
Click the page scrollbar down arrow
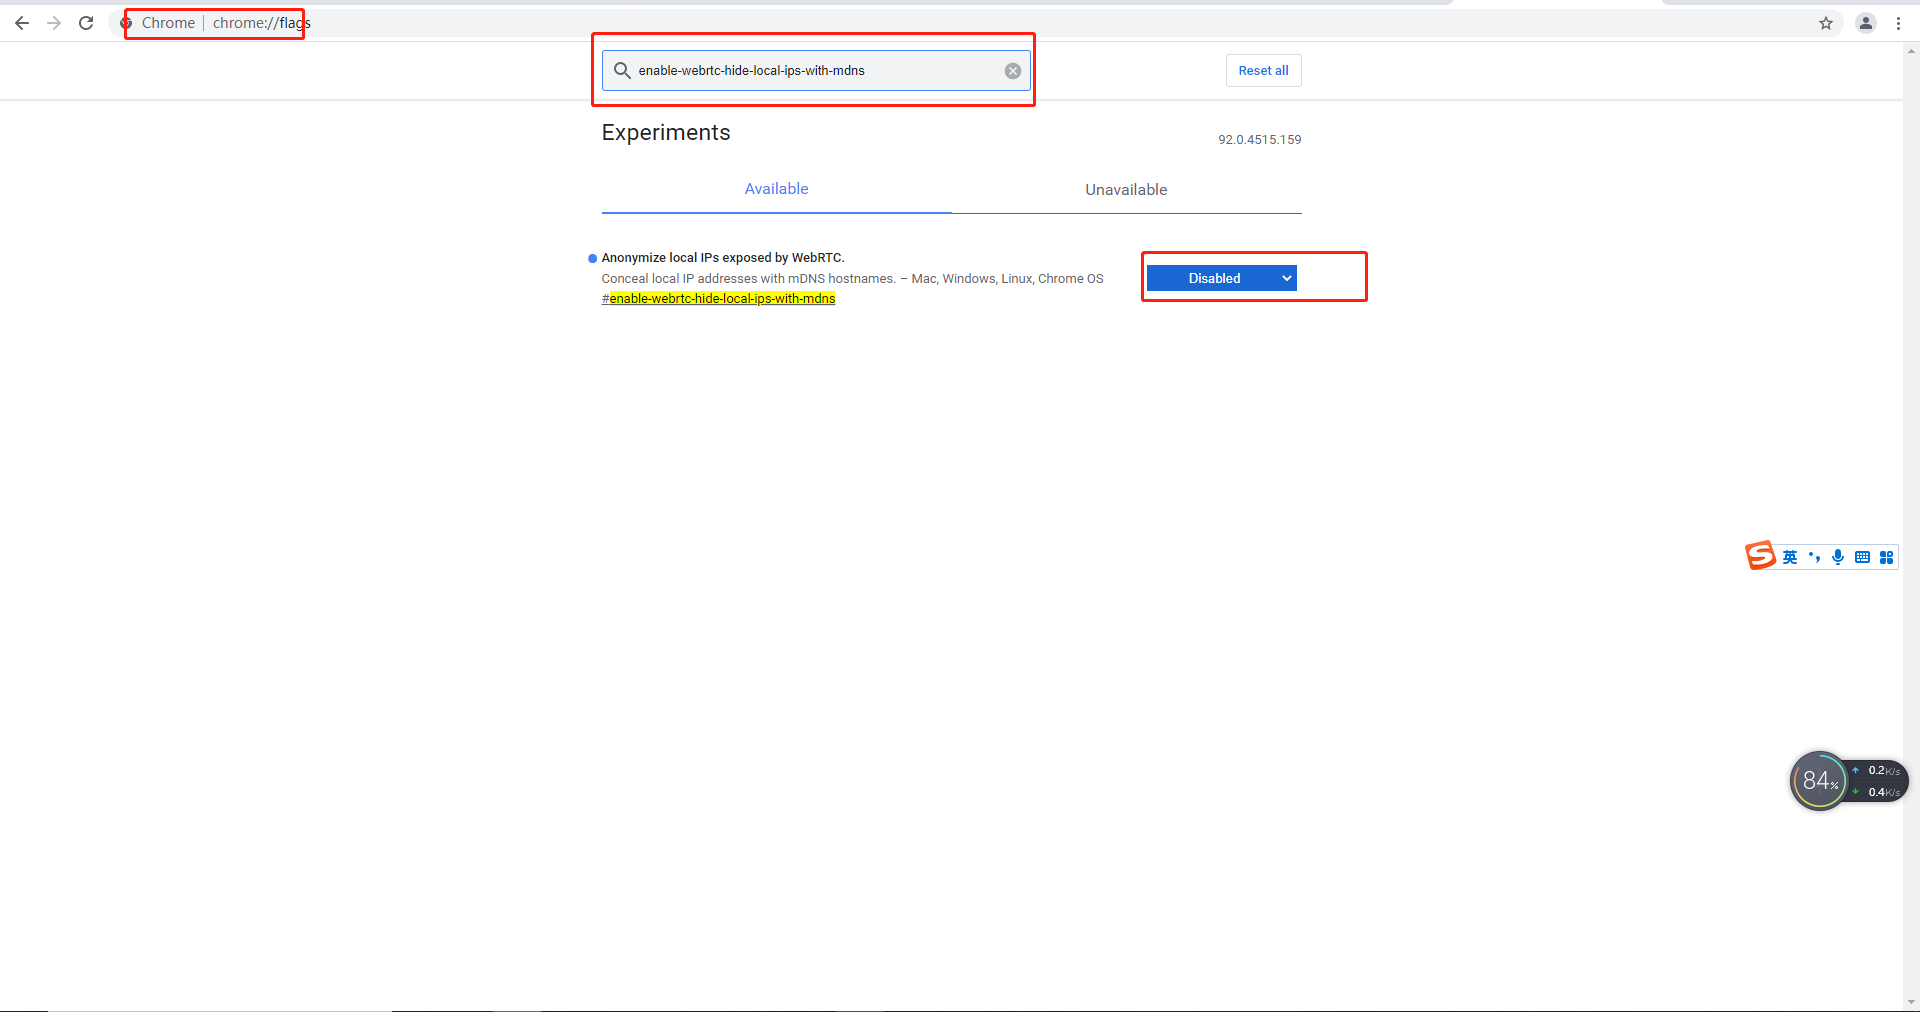coord(1911,1002)
